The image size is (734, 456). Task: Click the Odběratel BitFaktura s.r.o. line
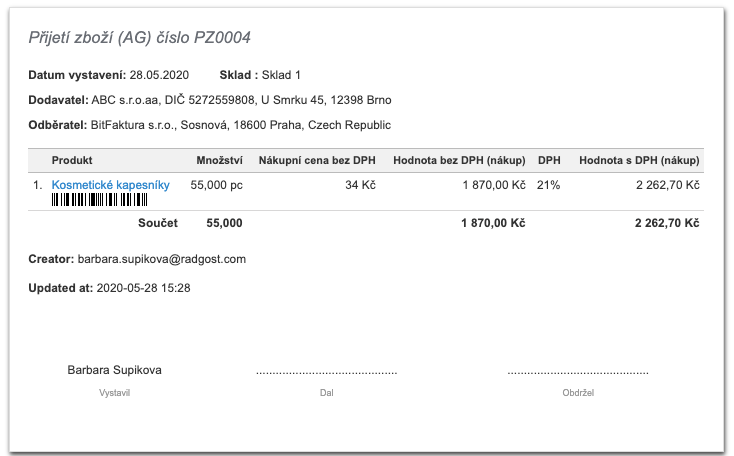(x=210, y=125)
